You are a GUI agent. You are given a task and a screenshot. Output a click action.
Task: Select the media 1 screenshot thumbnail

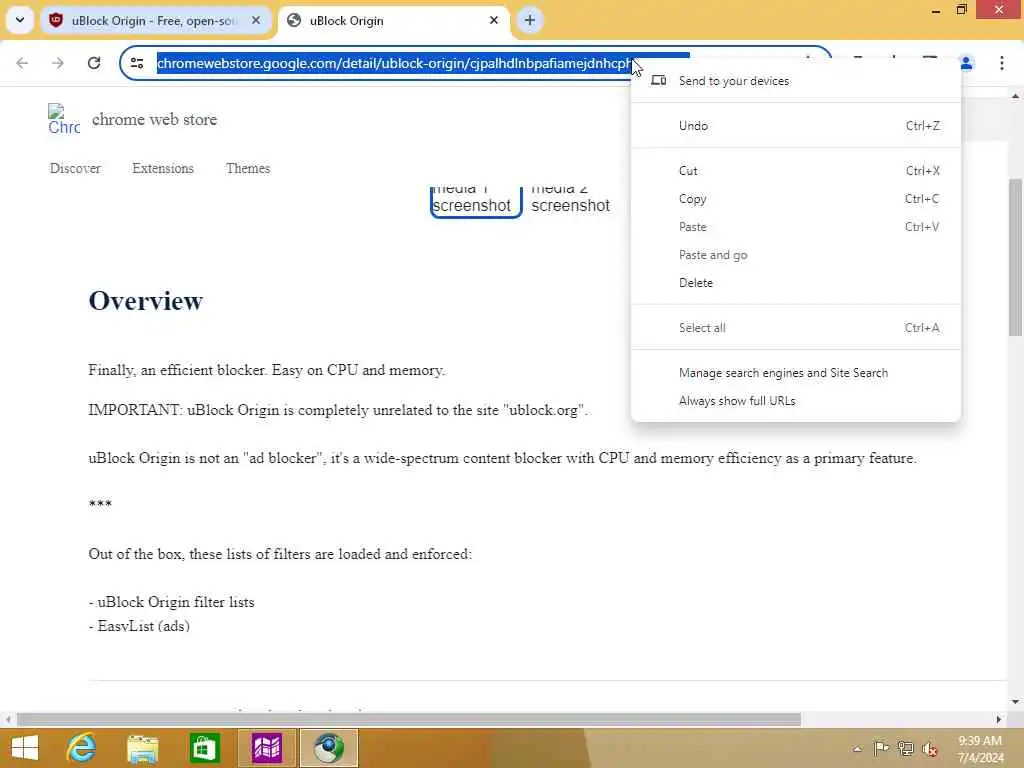point(475,202)
